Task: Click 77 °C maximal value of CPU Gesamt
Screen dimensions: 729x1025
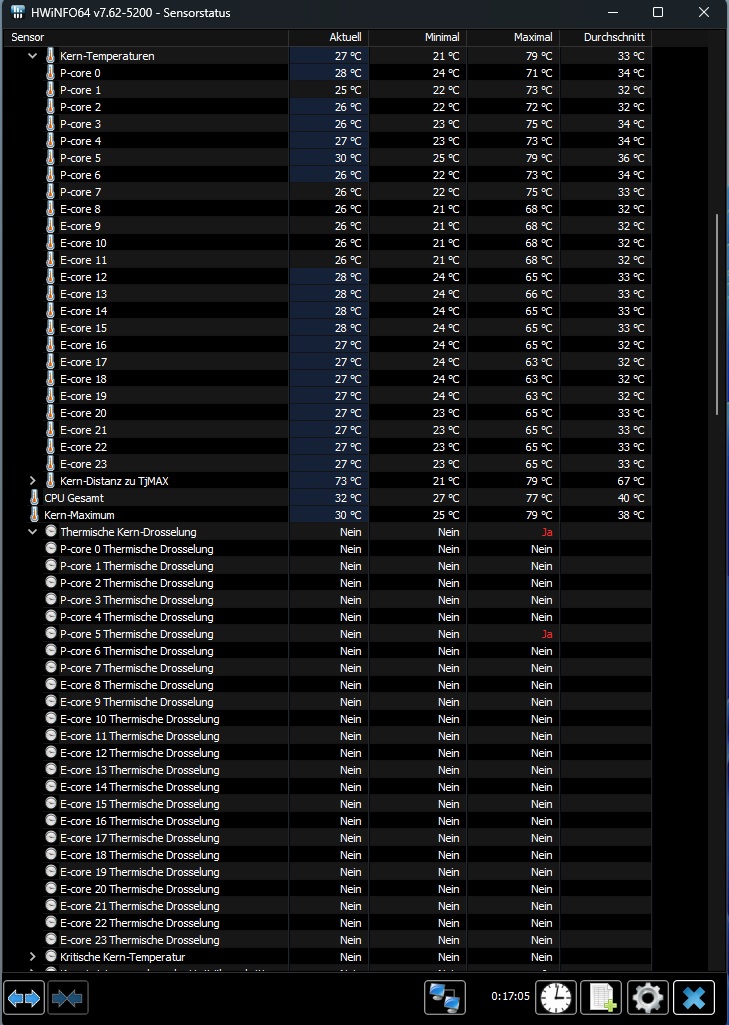Action: 539,497
